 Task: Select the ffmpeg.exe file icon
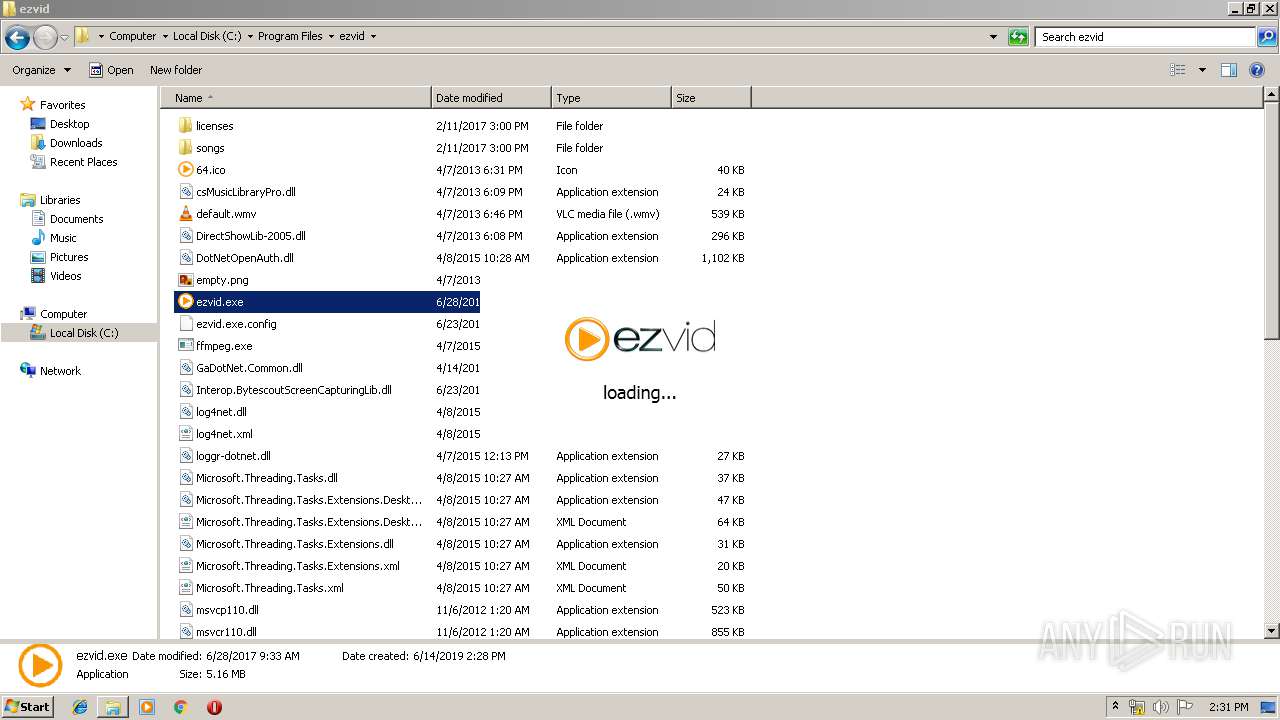pyautogui.click(x=186, y=346)
